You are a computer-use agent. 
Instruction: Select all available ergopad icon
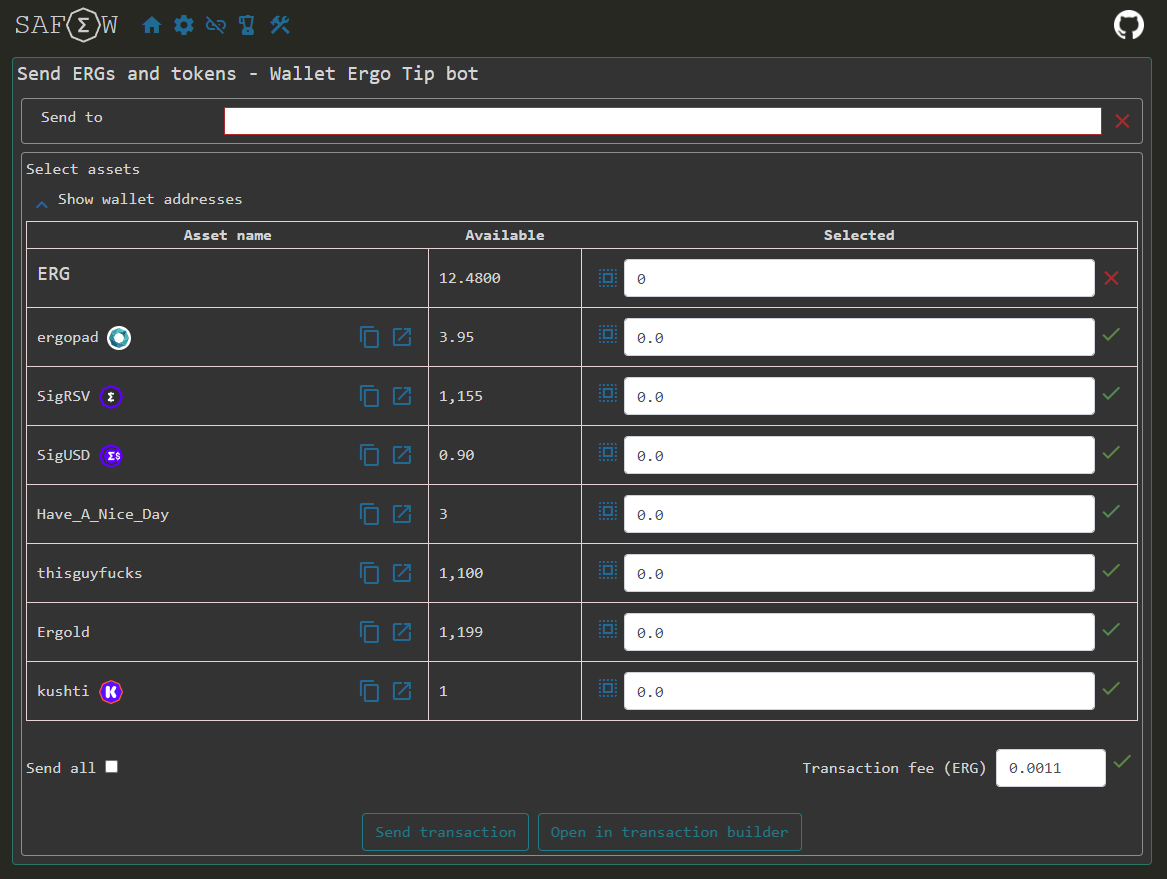pyautogui.click(x=608, y=335)
